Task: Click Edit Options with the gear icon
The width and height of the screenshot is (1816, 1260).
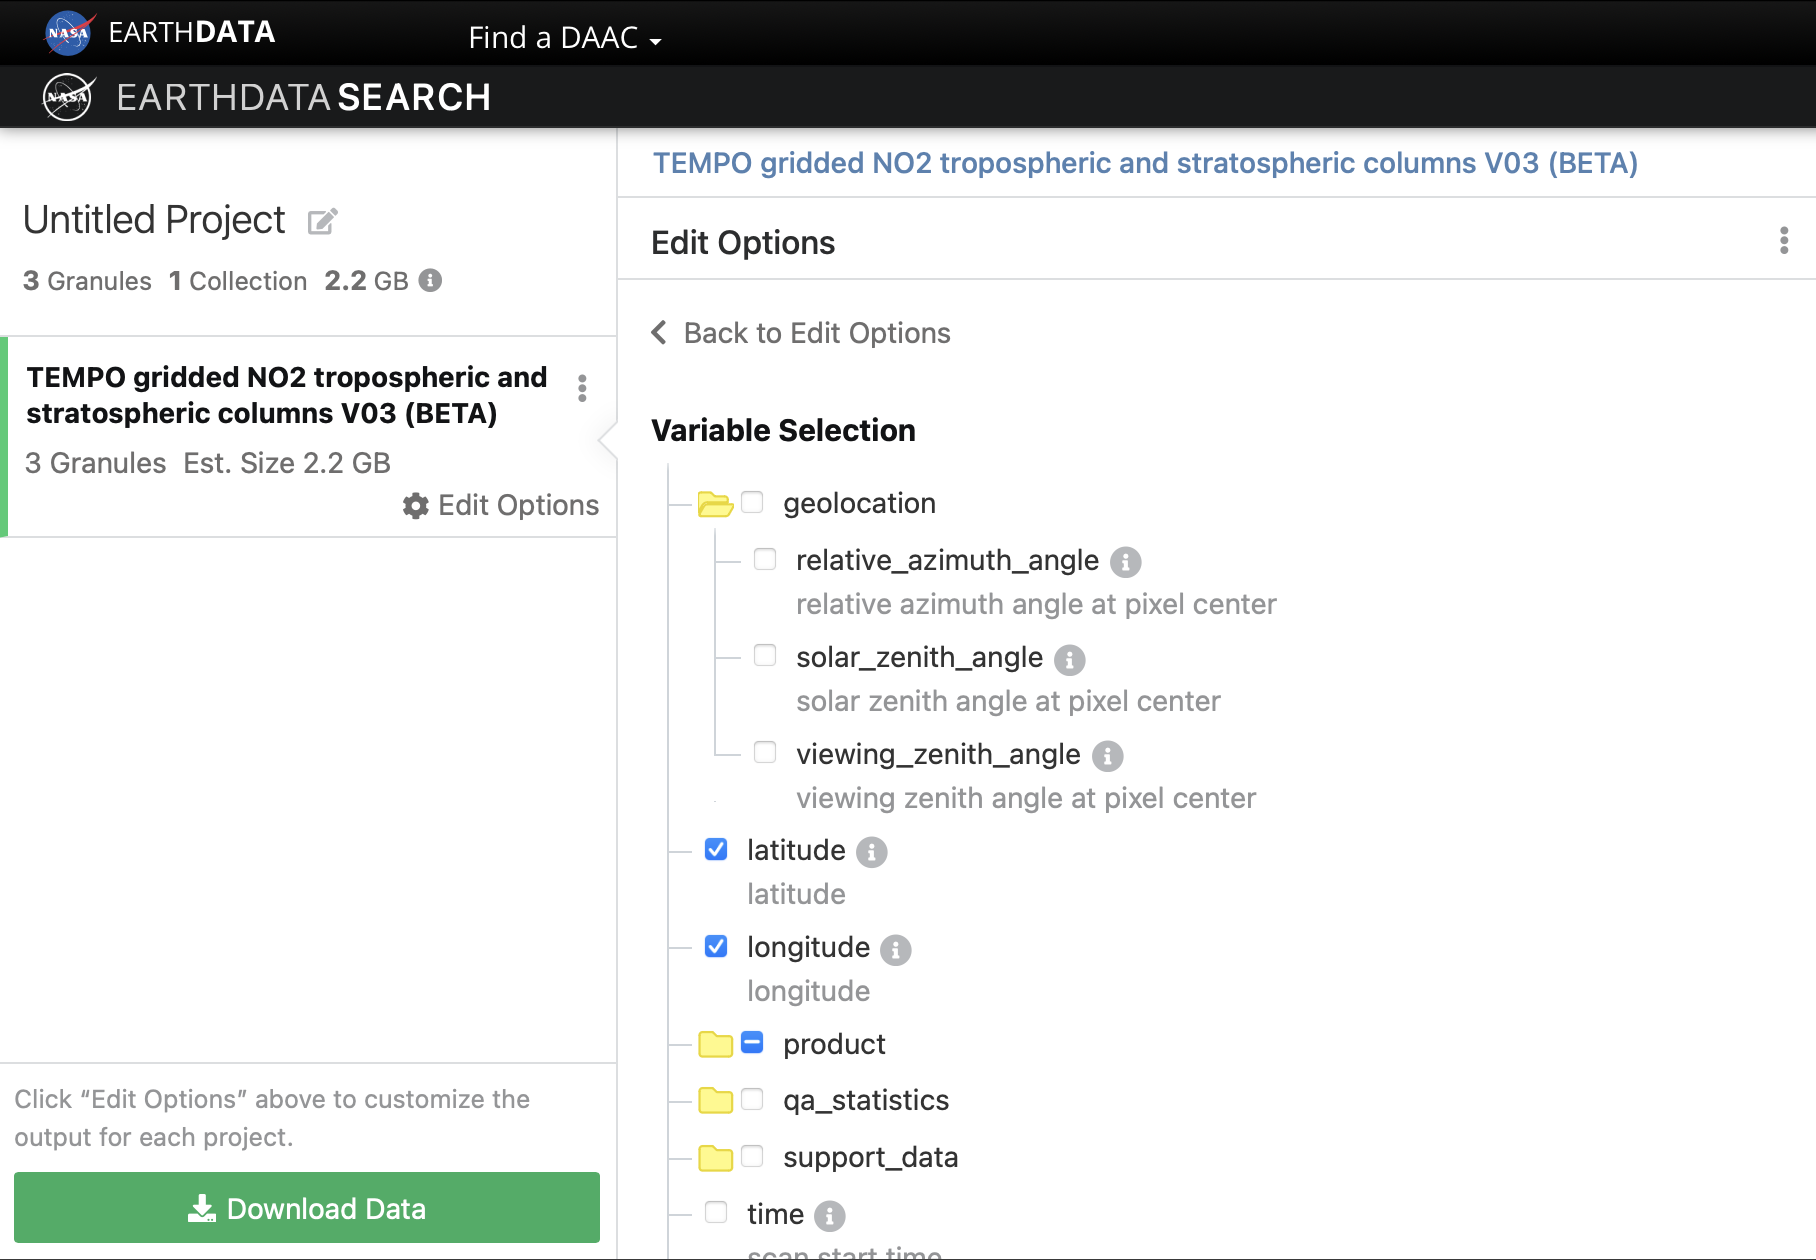Action: [x=501, y=506]
